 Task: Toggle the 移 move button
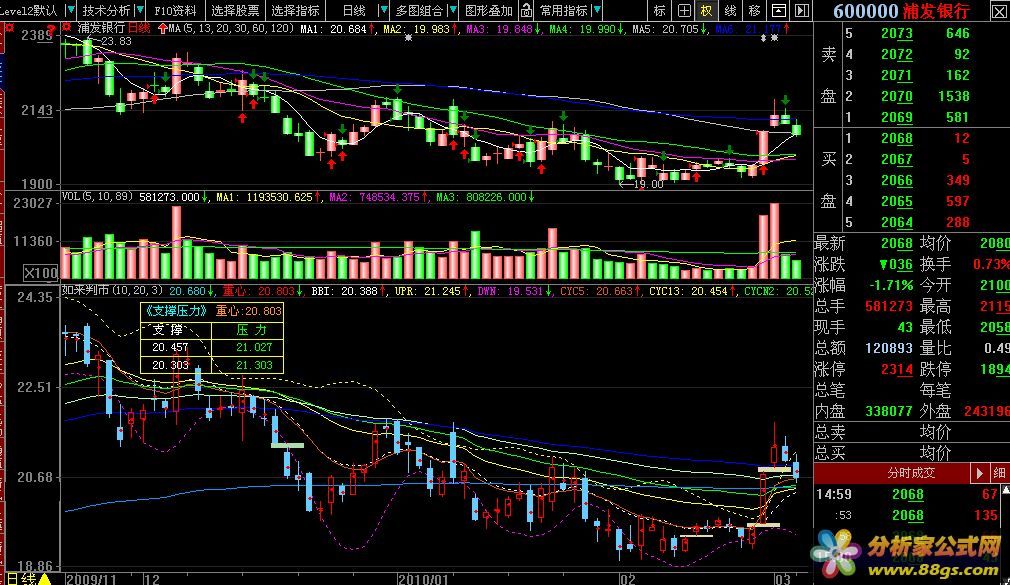point(754,10)
